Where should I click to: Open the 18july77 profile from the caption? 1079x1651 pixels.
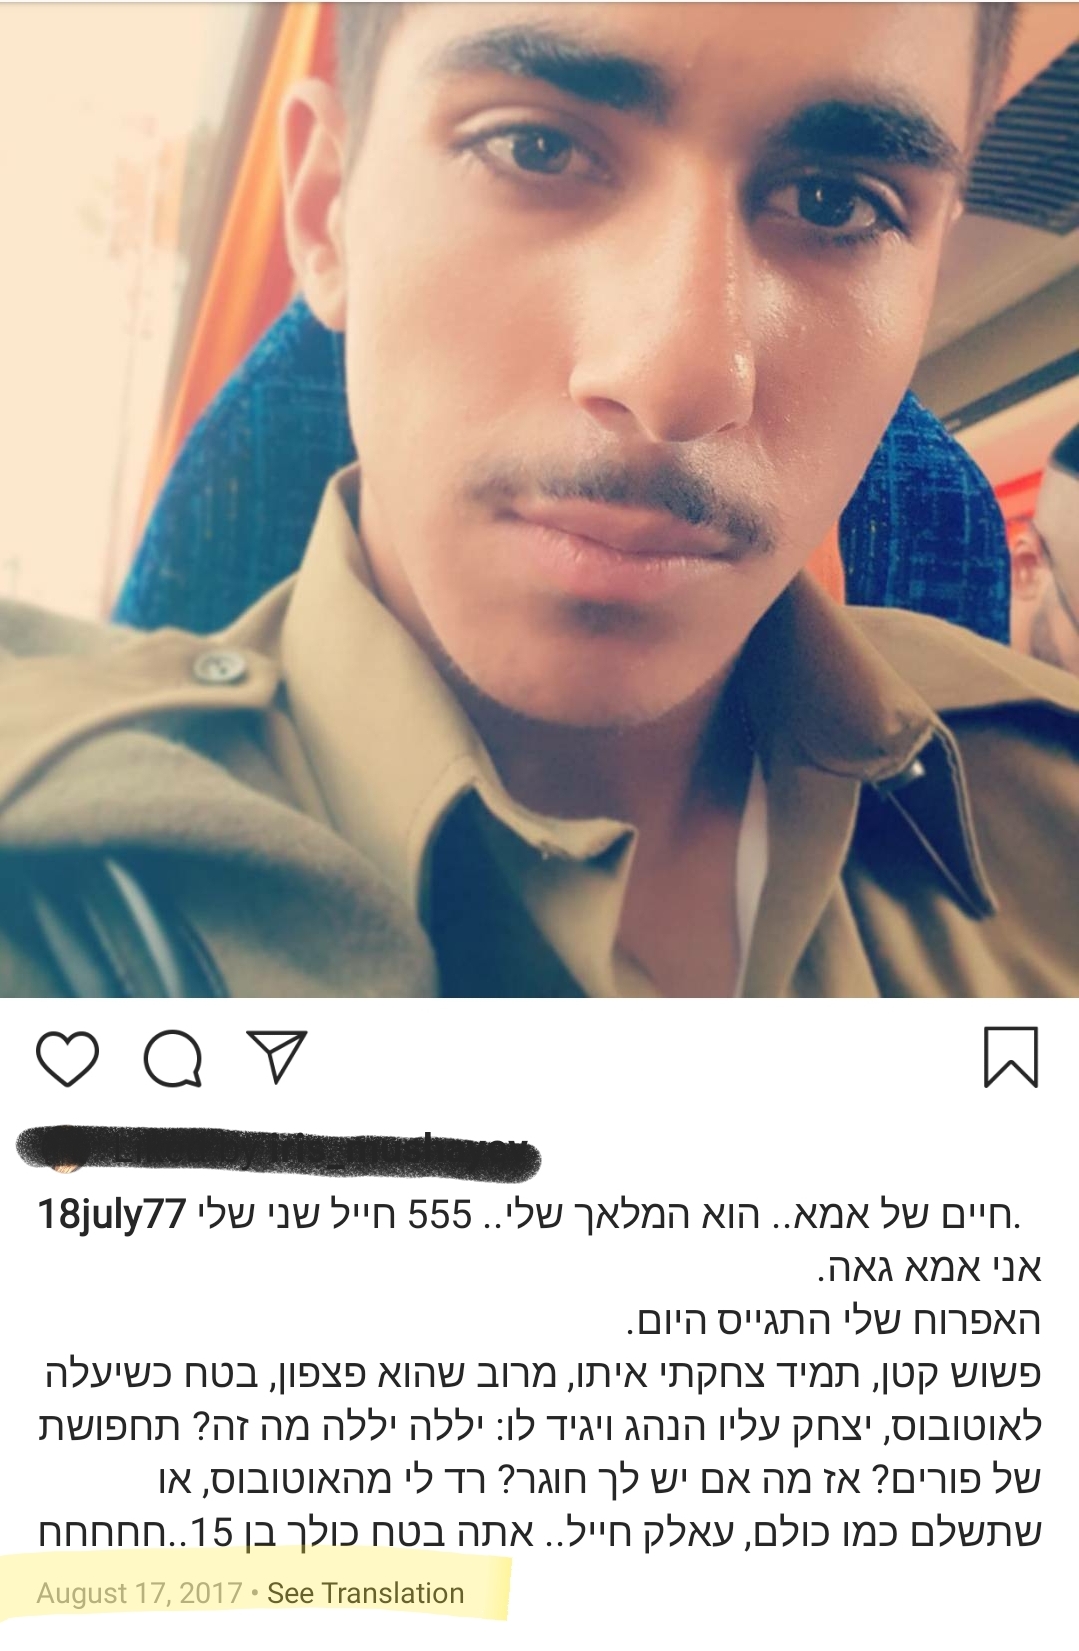pos(112,1215)
